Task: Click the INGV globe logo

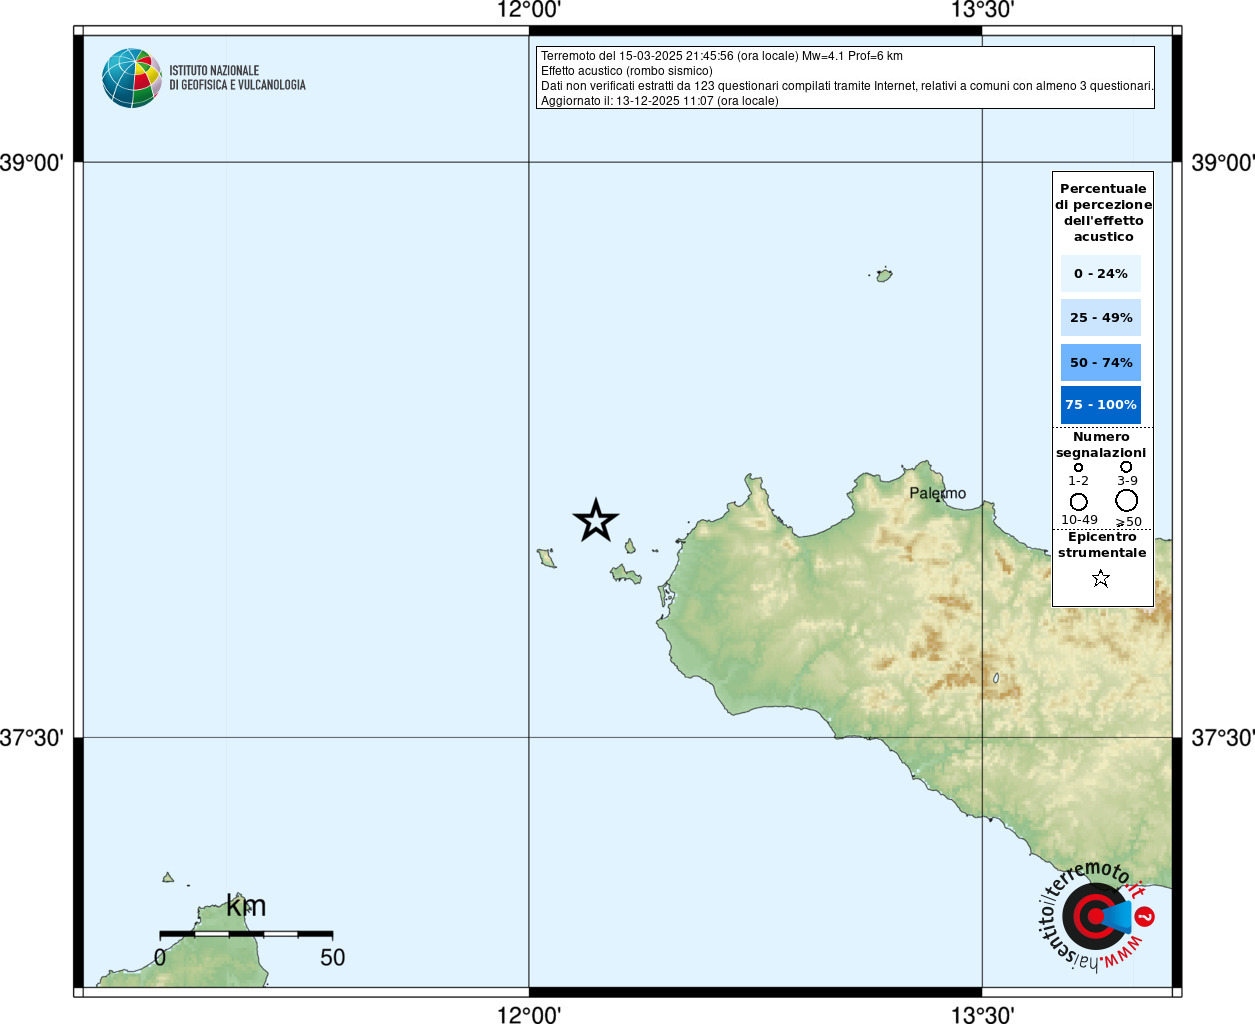Action: coord(132,78)
